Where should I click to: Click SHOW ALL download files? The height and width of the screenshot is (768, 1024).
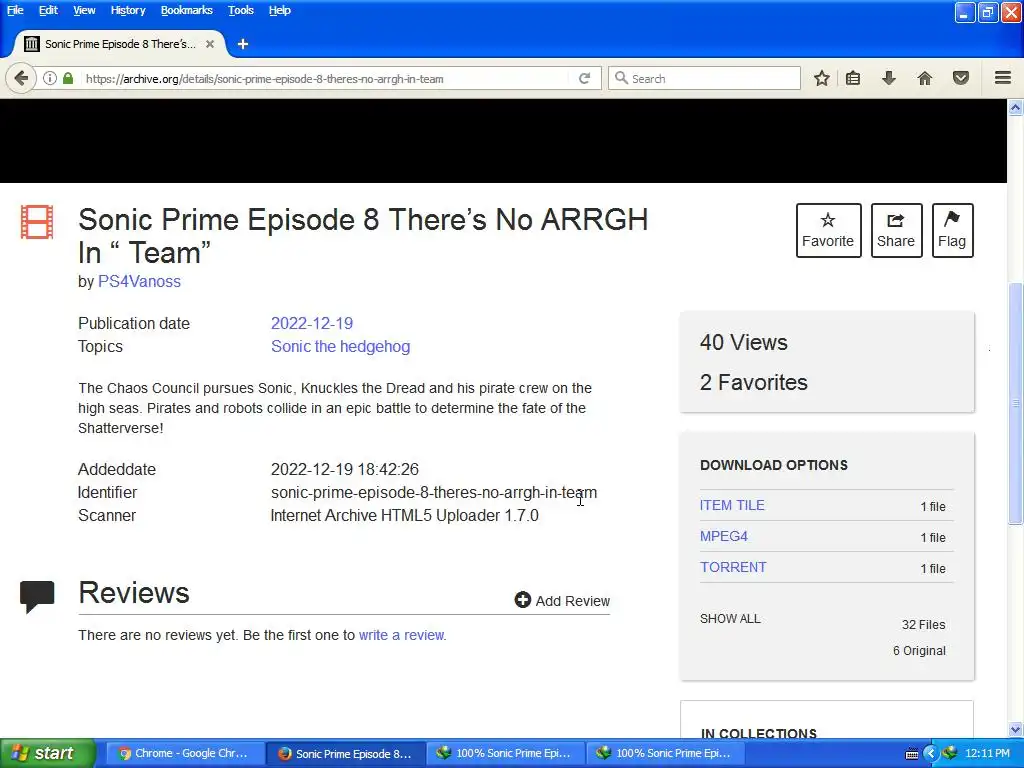pyautogui.click(x=730, y=618)
